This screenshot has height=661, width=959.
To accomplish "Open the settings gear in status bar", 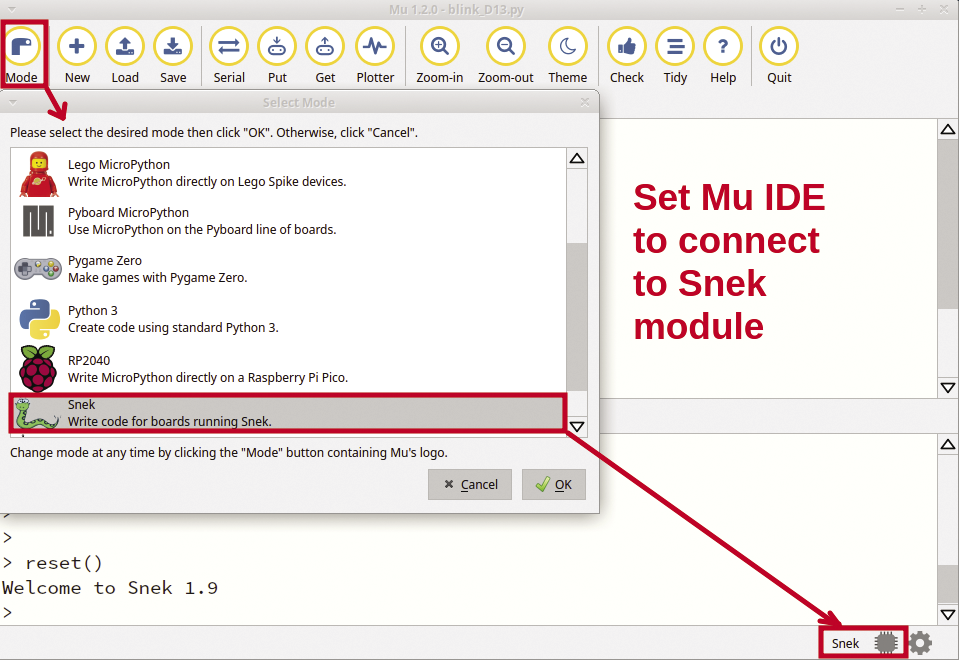I will pyautogui.click(x=920, y=643).
